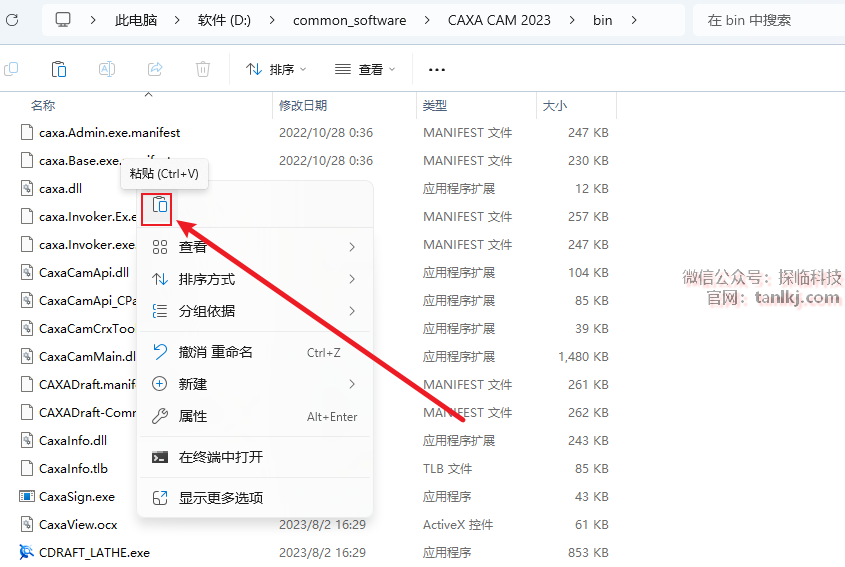Click the paste icon in the toolbar
845x567 pixels.
pos(59,69)
